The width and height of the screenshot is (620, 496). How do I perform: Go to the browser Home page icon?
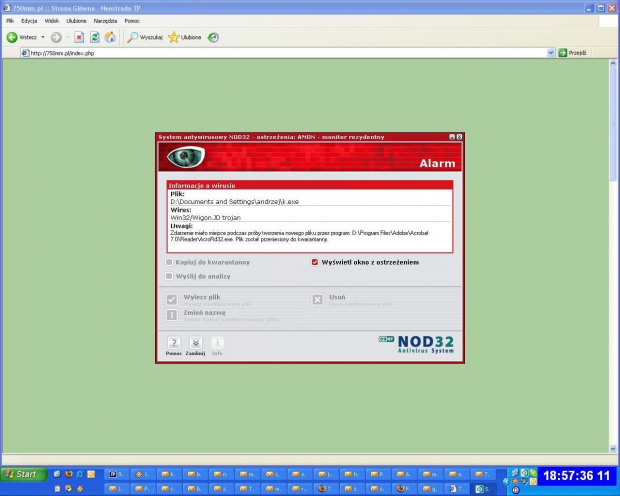tap(110, 37)
